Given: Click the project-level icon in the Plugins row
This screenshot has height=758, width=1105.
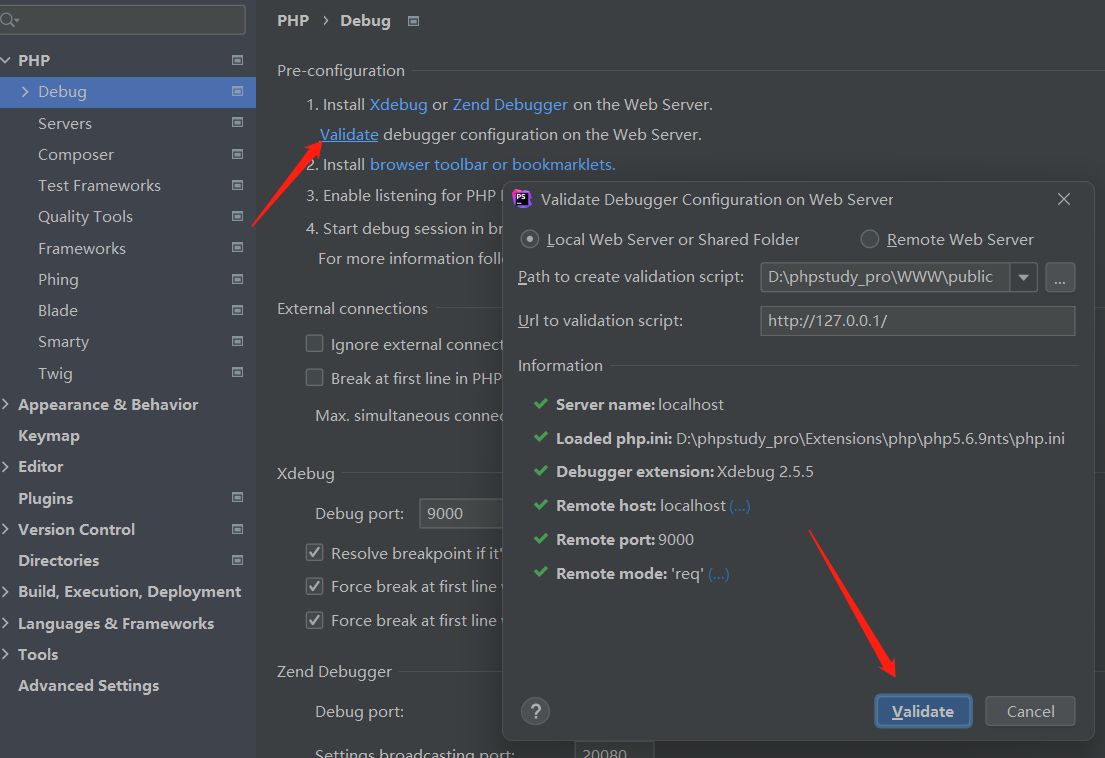Looking at the screenshot, I should tap(237, 497).
